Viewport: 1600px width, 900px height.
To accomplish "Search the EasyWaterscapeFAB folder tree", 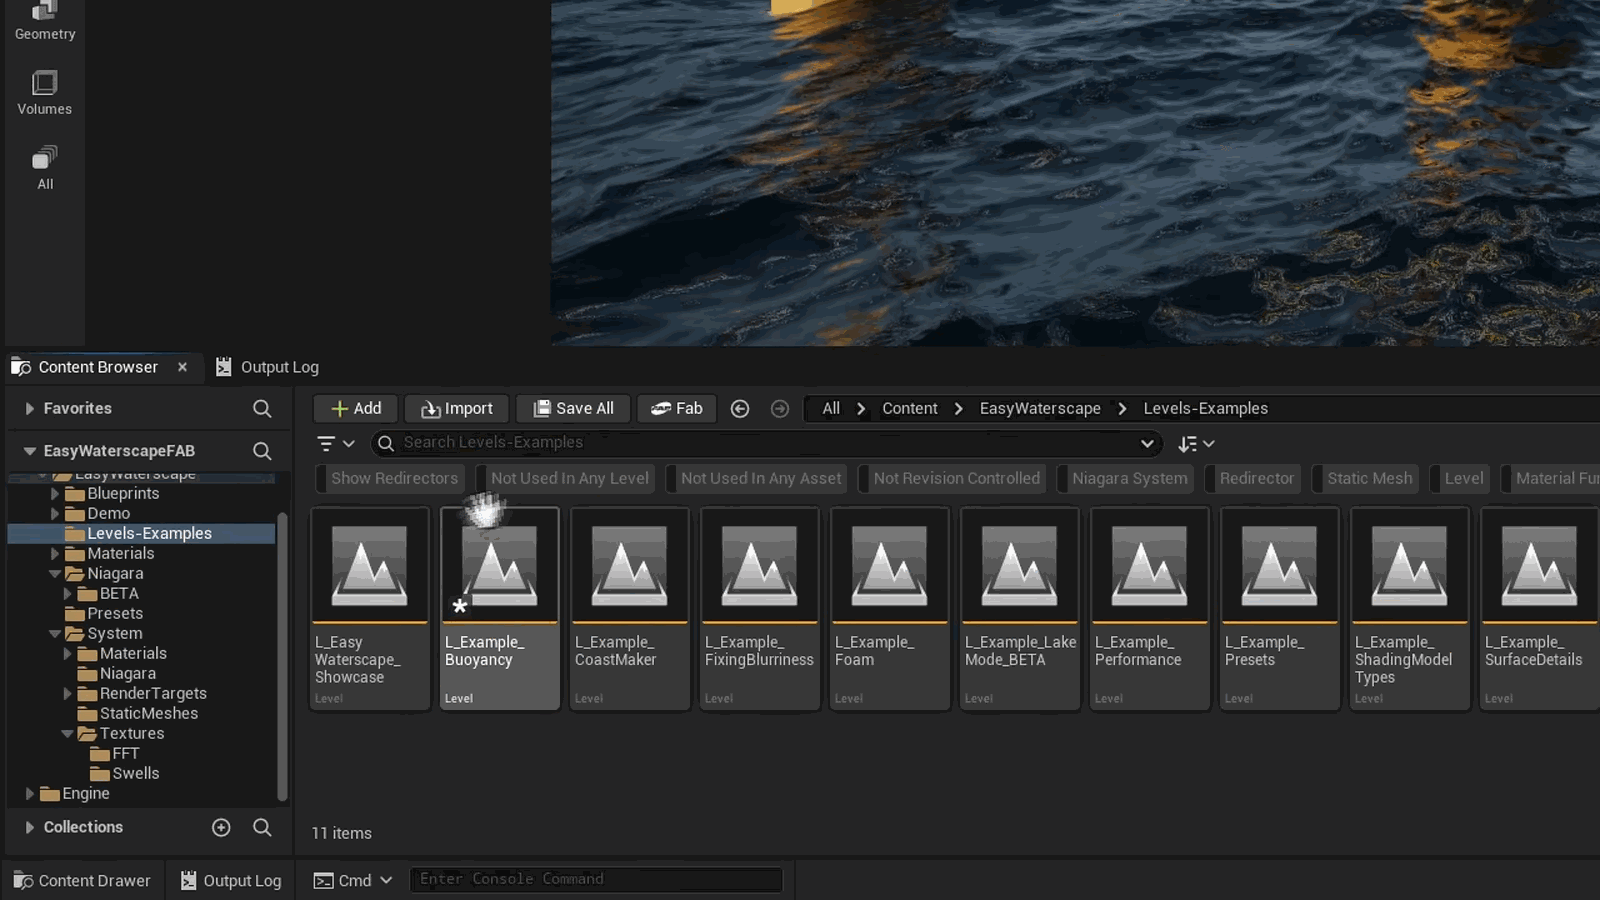I will 262,451.
